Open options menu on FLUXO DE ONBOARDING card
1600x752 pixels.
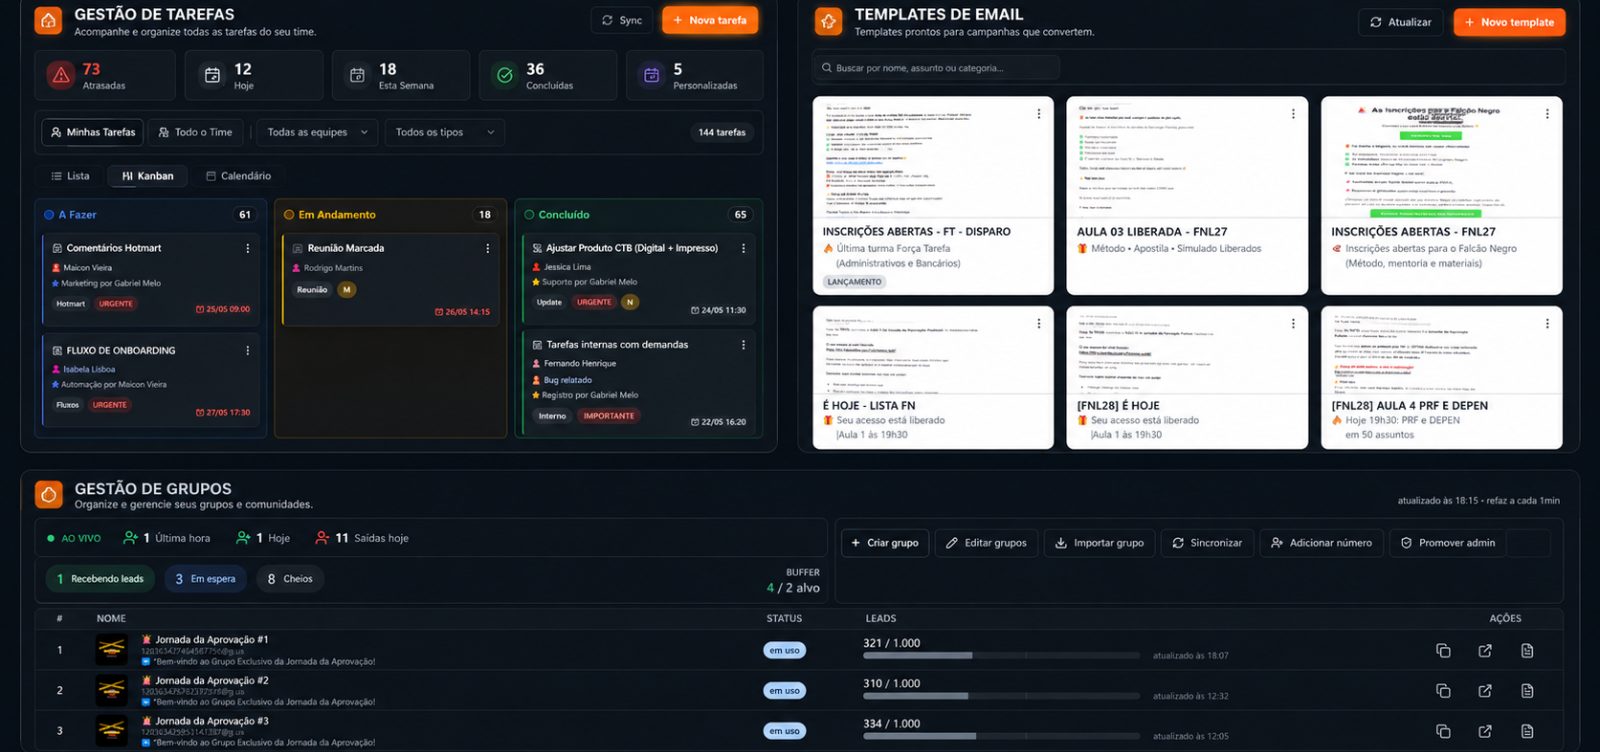pos(248,351)
